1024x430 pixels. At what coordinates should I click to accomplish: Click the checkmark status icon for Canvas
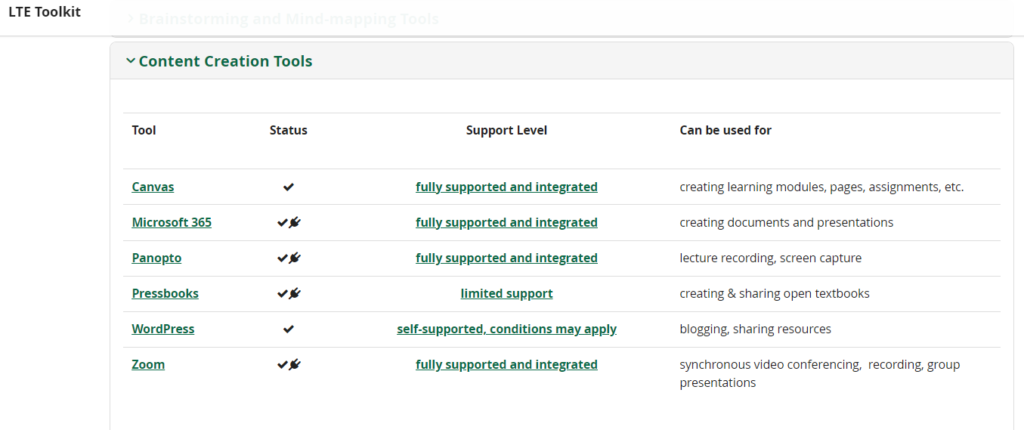(289, 187)
